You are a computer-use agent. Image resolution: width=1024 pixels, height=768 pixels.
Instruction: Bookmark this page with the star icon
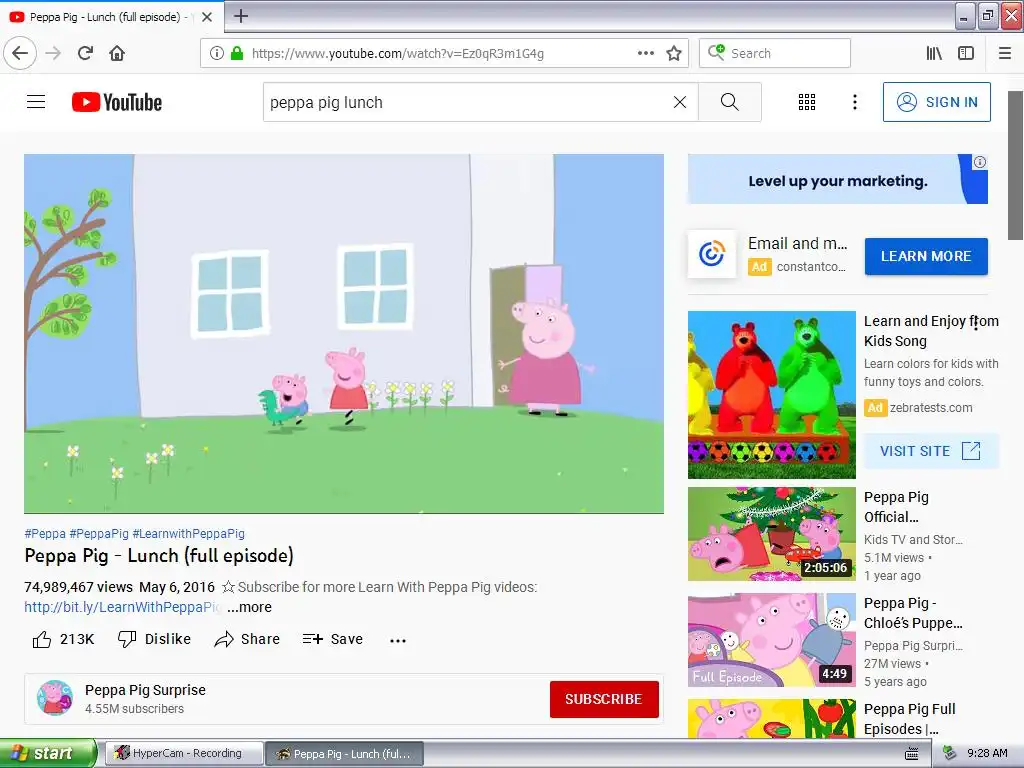[674, 53]
